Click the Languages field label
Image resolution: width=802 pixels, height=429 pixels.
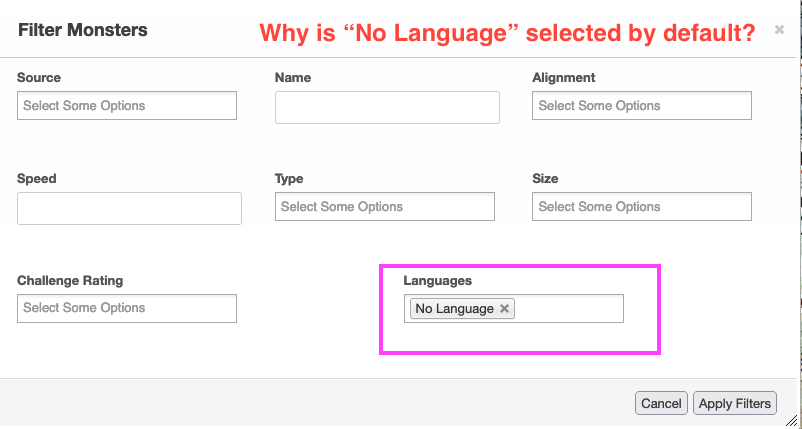[x=438, y=281]
